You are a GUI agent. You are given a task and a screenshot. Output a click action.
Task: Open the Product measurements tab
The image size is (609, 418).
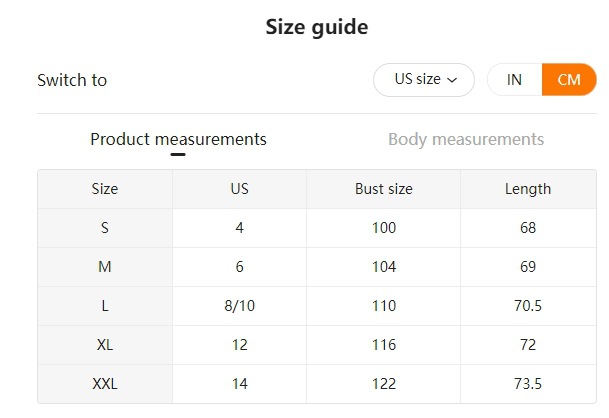point(178,139)
